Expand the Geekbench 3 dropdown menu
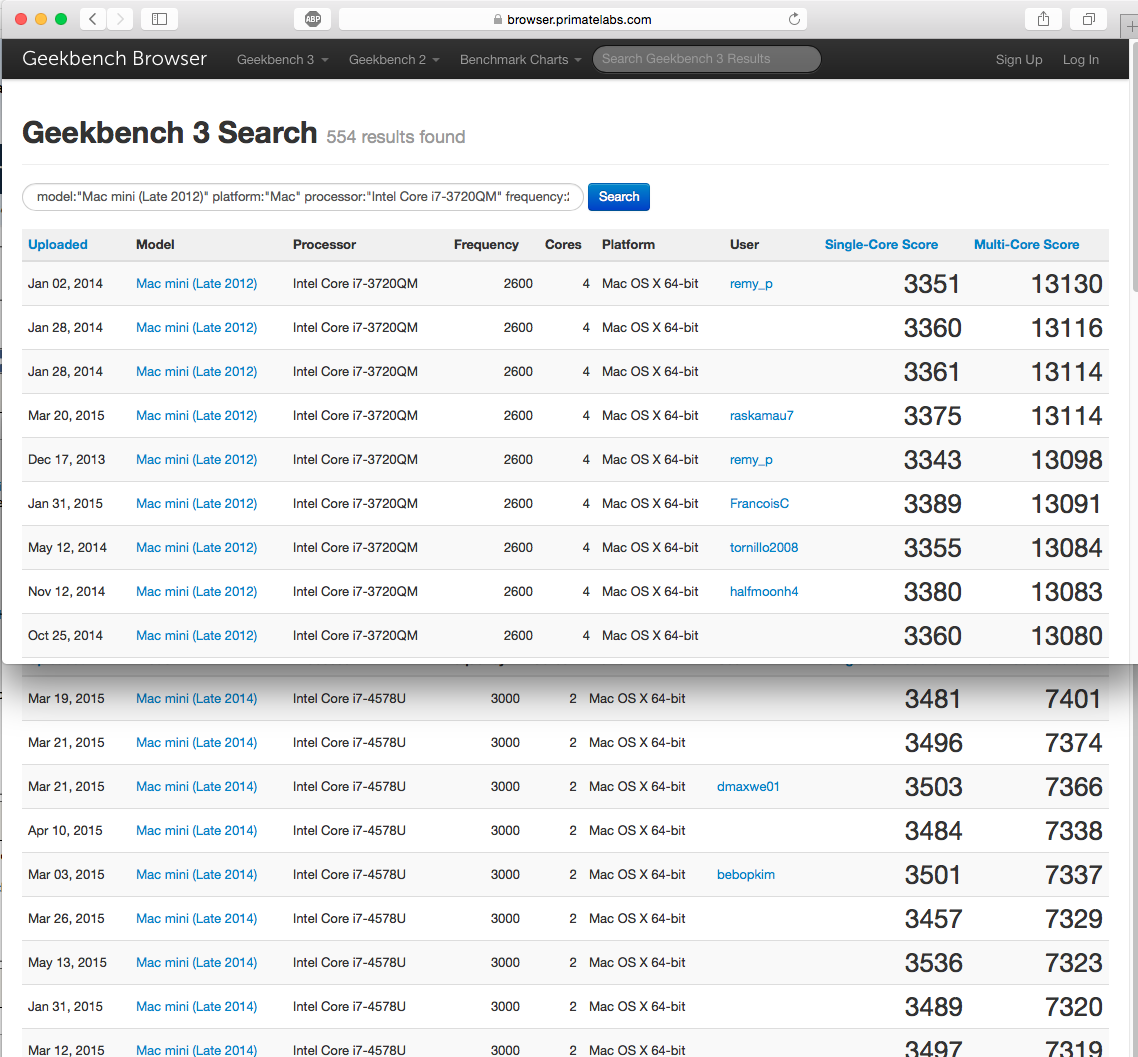 (x=282, y=60)
